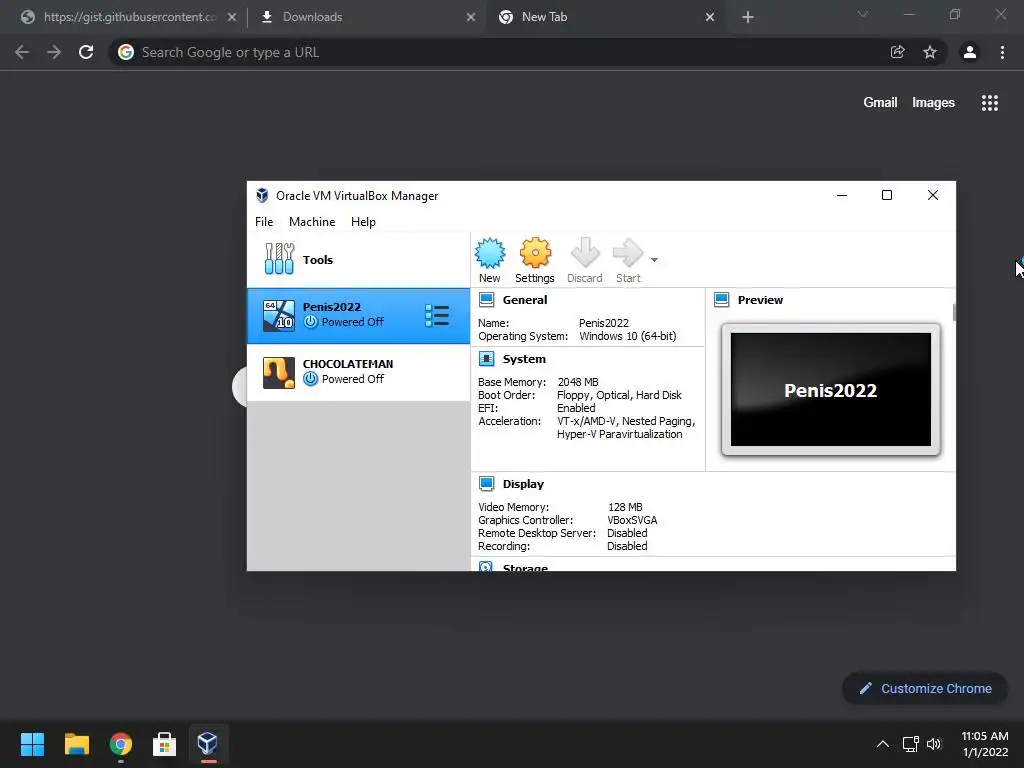Open Chrome's three-dot menu
Screen dimensions: 1024x768
pyautogui.click(x=1002, y=52)
